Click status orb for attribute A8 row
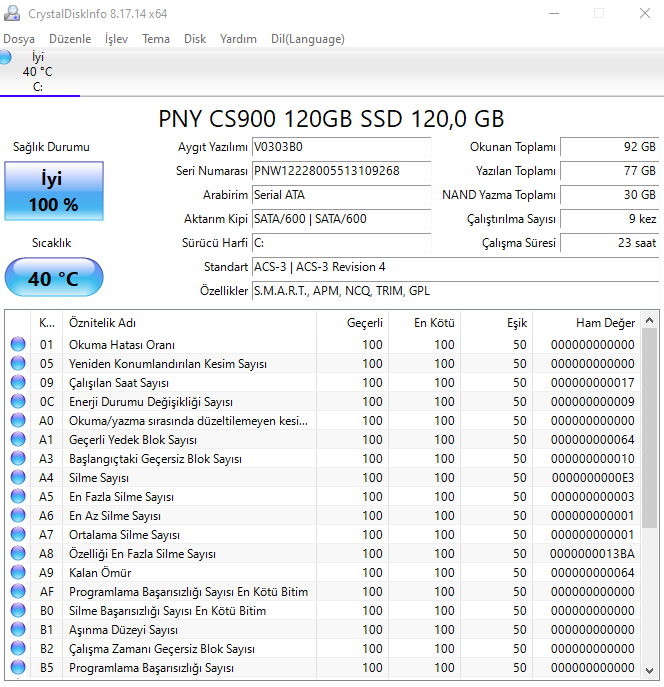The height and width of the screenshot is (687, 664). coord(18,553)
